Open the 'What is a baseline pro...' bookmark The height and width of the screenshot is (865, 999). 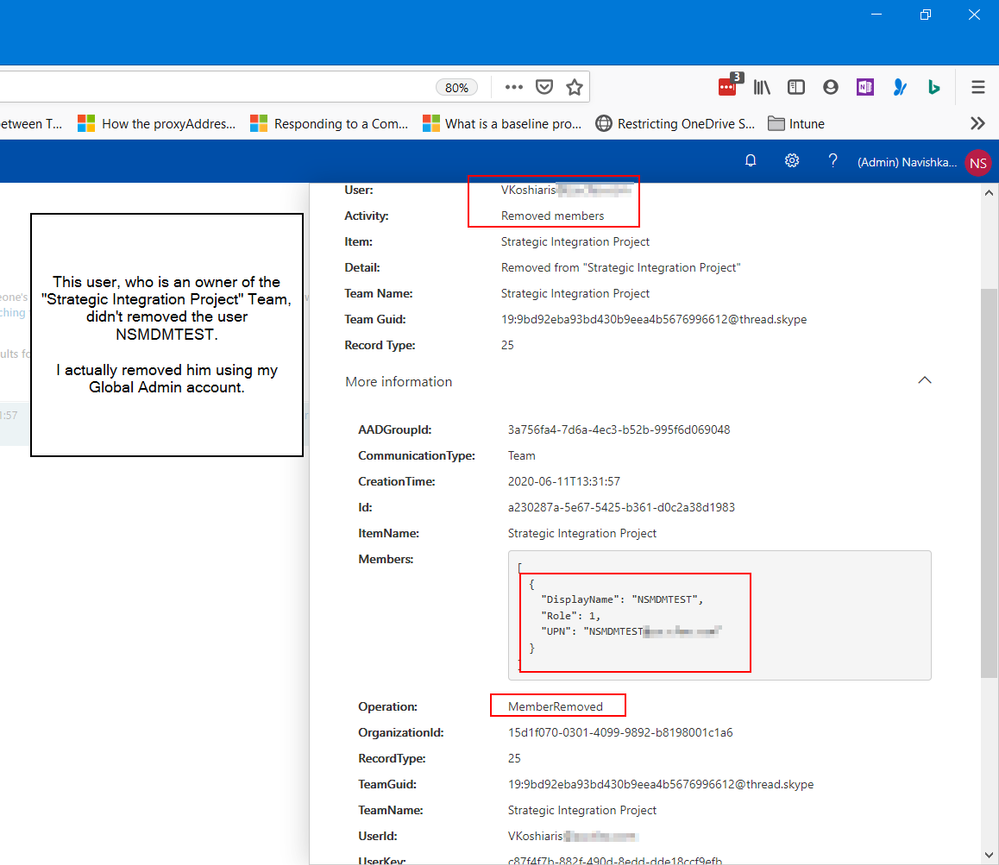tap(503, 124)
